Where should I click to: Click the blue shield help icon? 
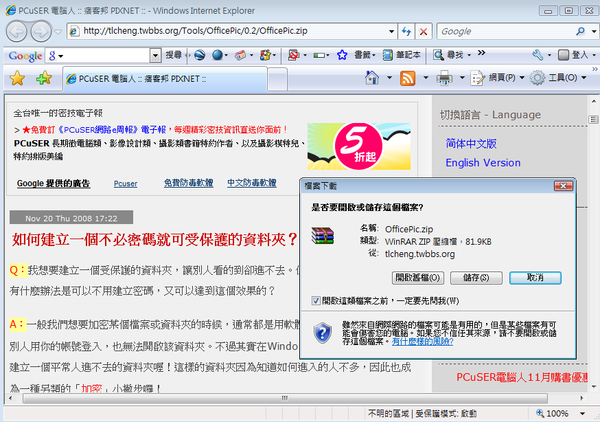pos(323,332)
